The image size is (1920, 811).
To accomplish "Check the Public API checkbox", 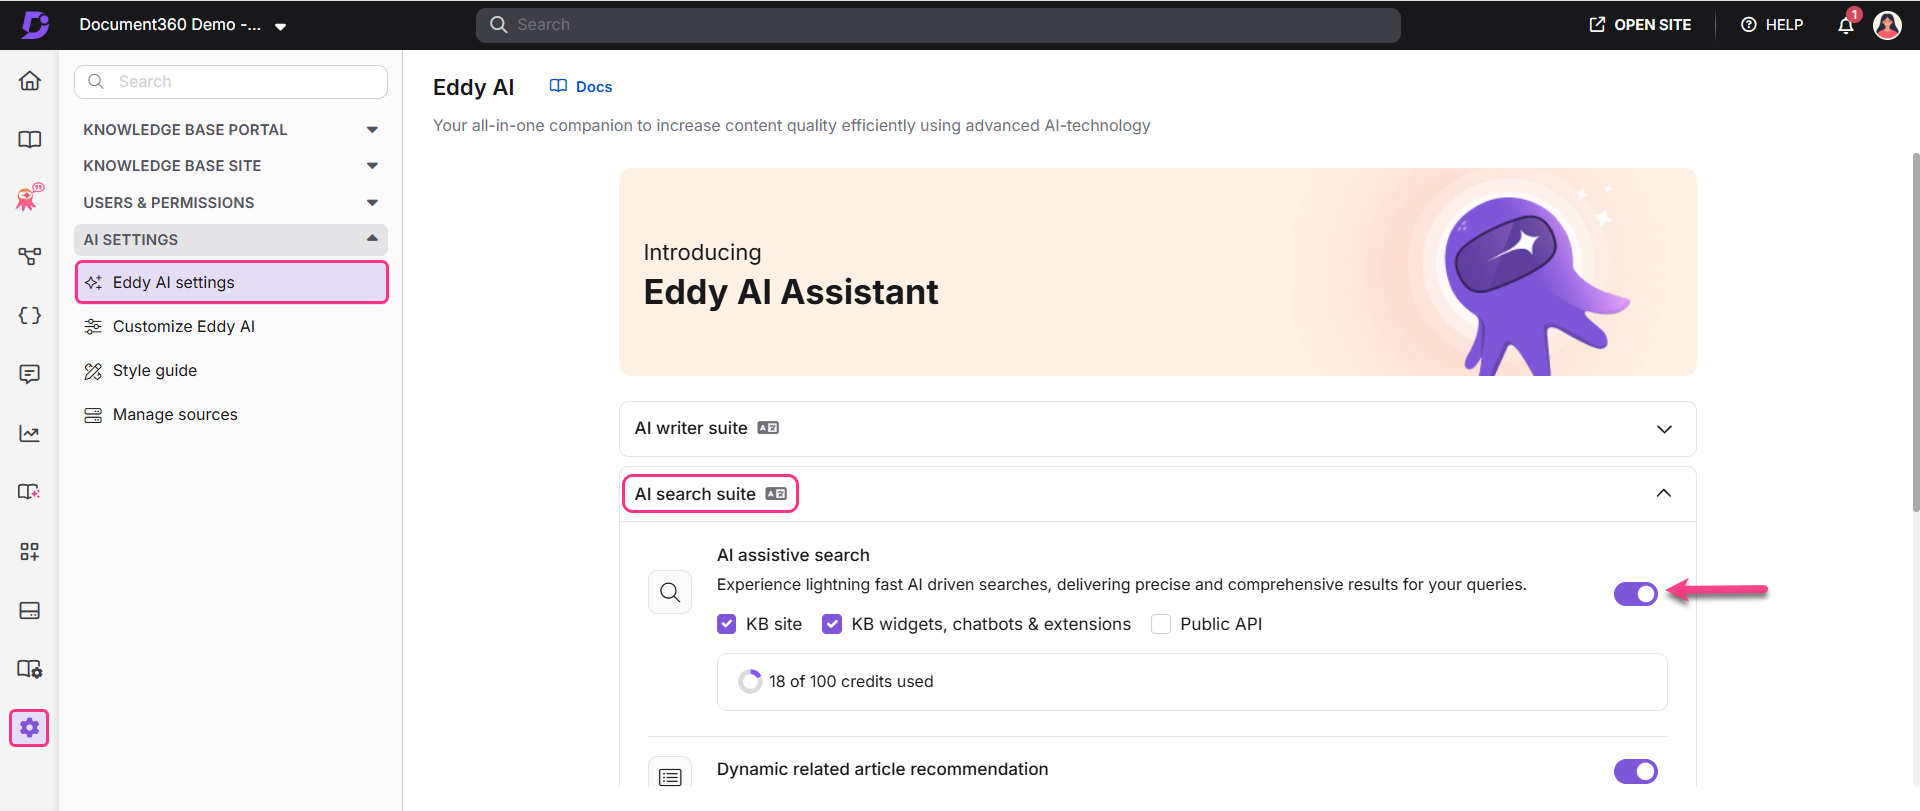I will 1161,624.
